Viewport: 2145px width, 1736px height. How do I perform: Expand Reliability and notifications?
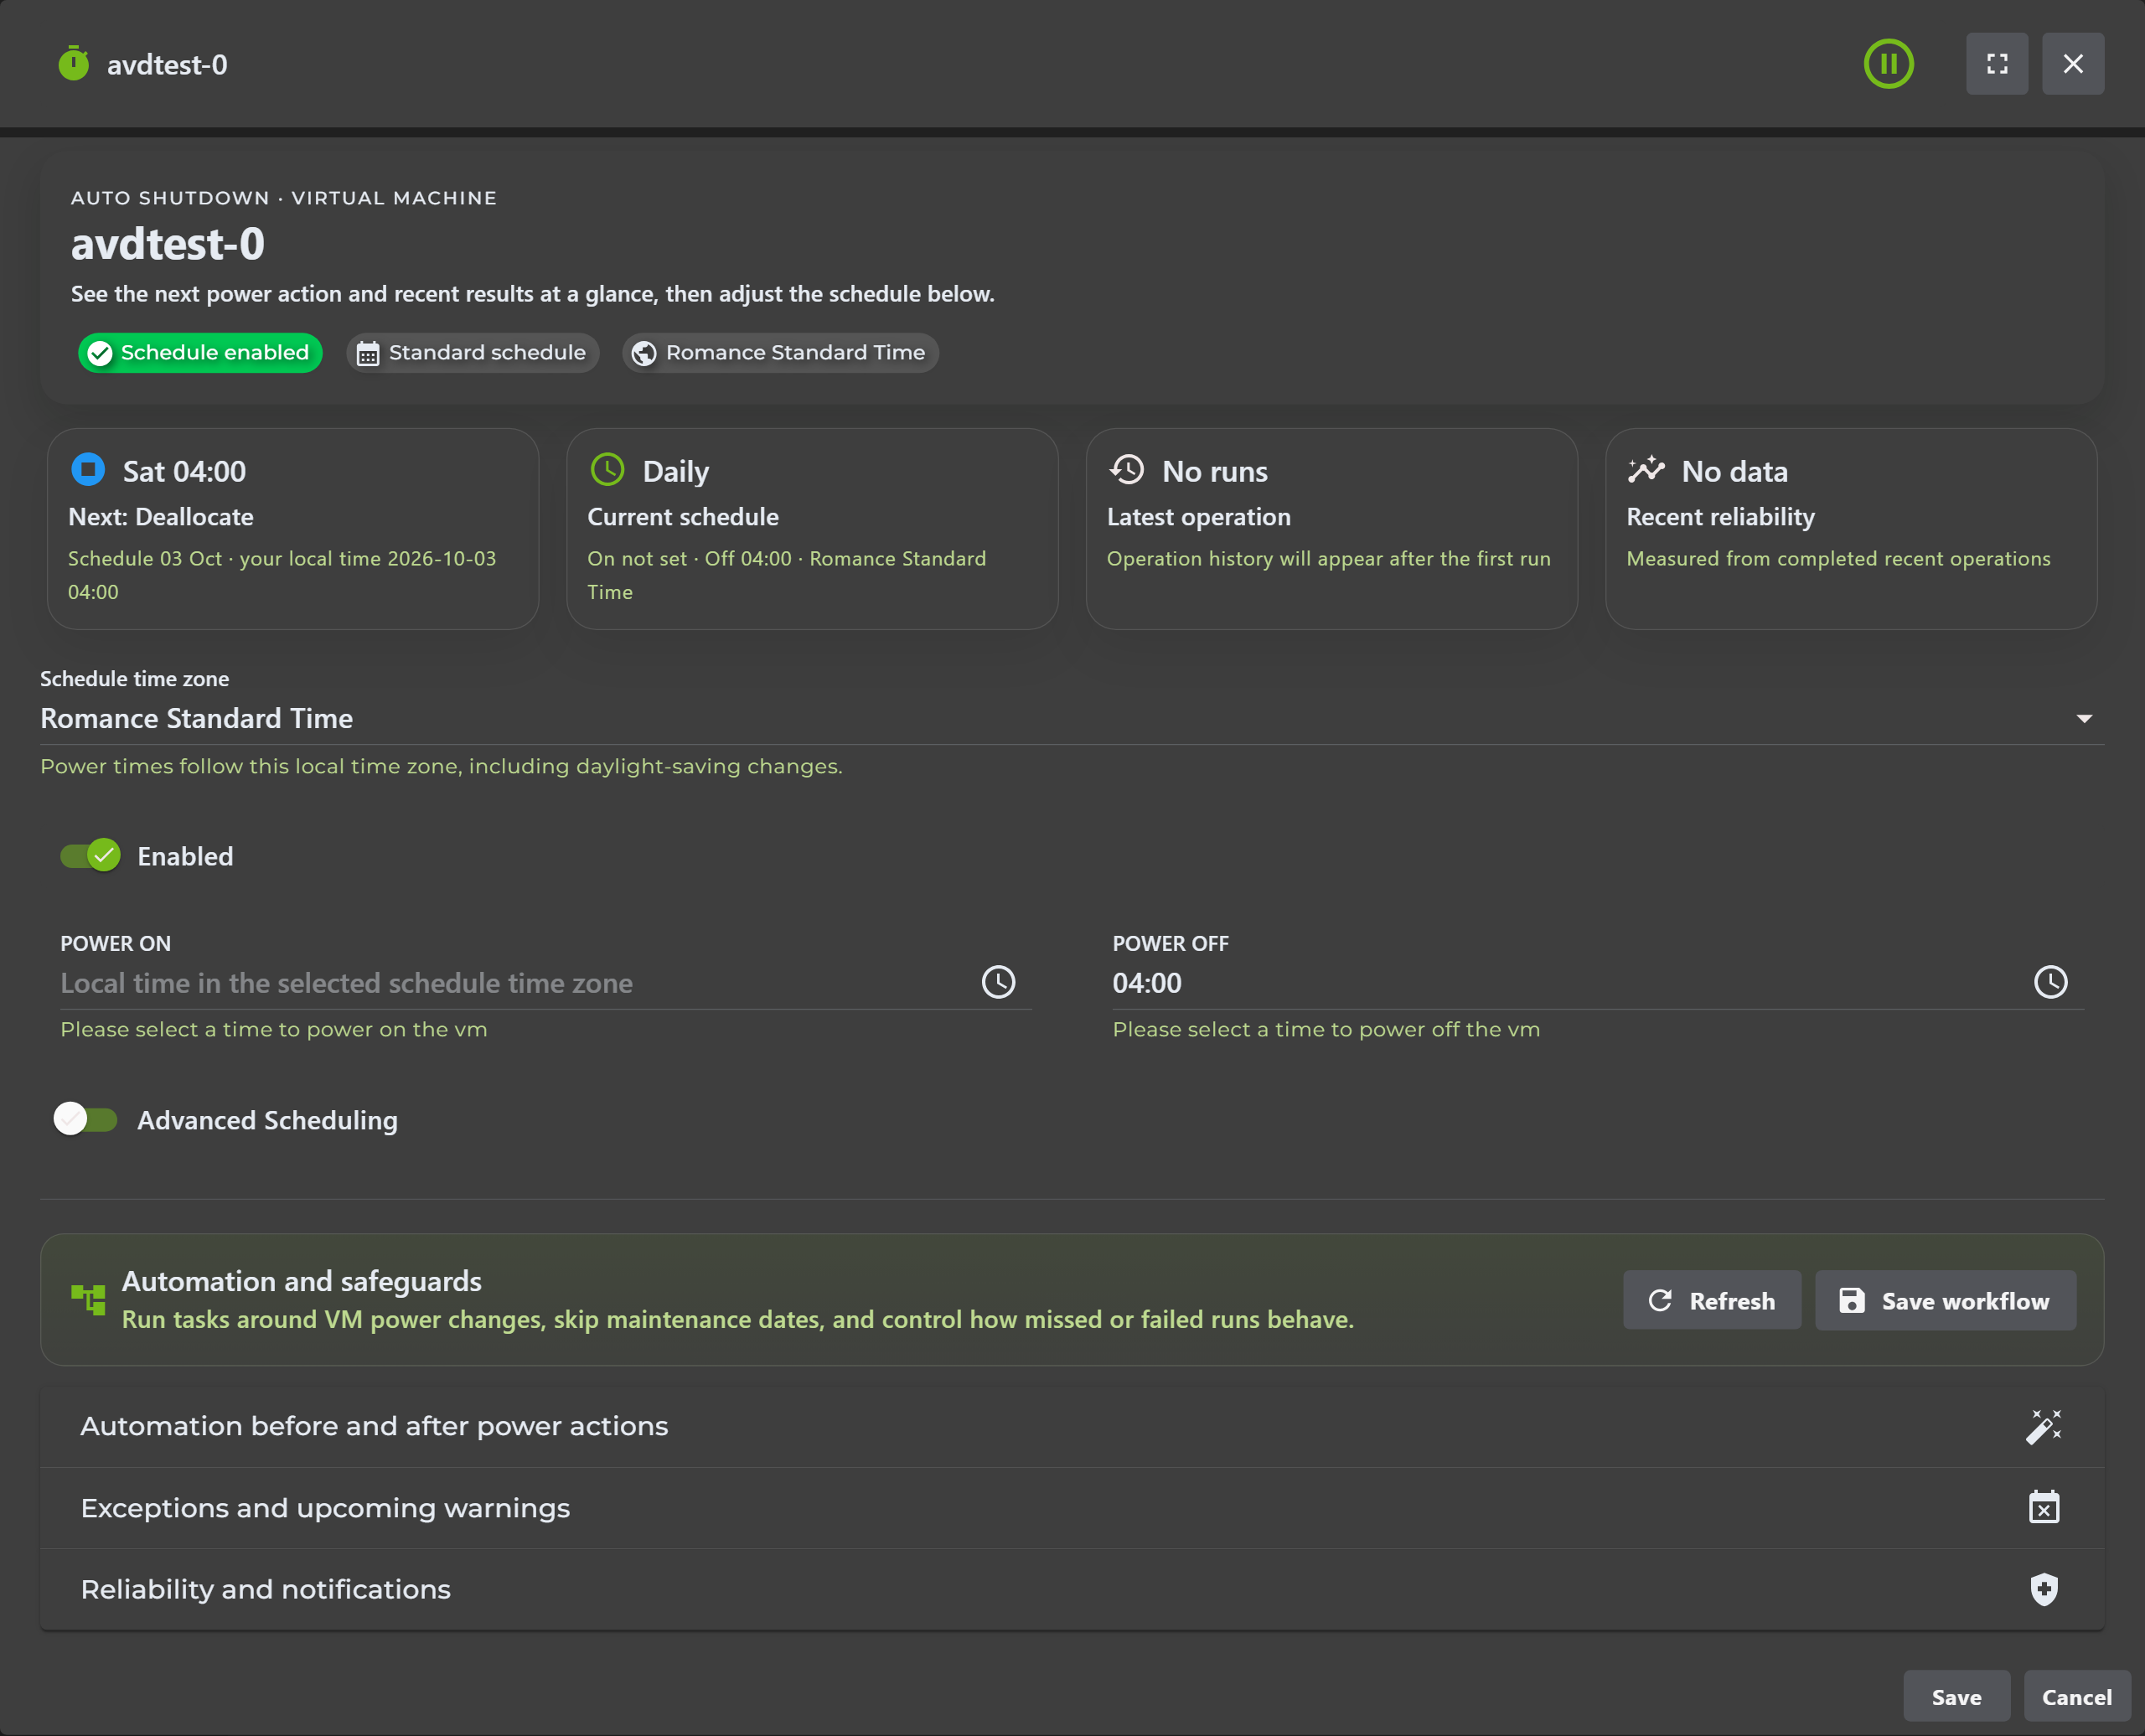(1072, 1589)
